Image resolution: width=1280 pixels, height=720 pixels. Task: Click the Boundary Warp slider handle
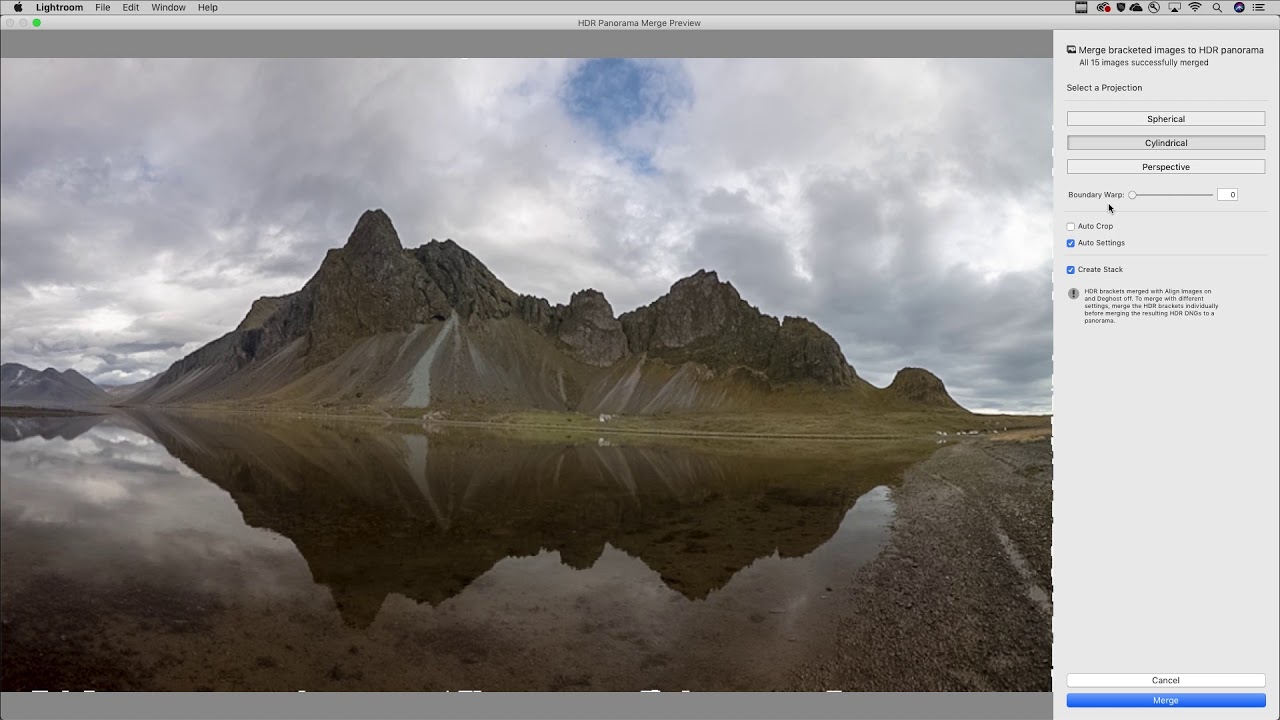[1132, 195]
